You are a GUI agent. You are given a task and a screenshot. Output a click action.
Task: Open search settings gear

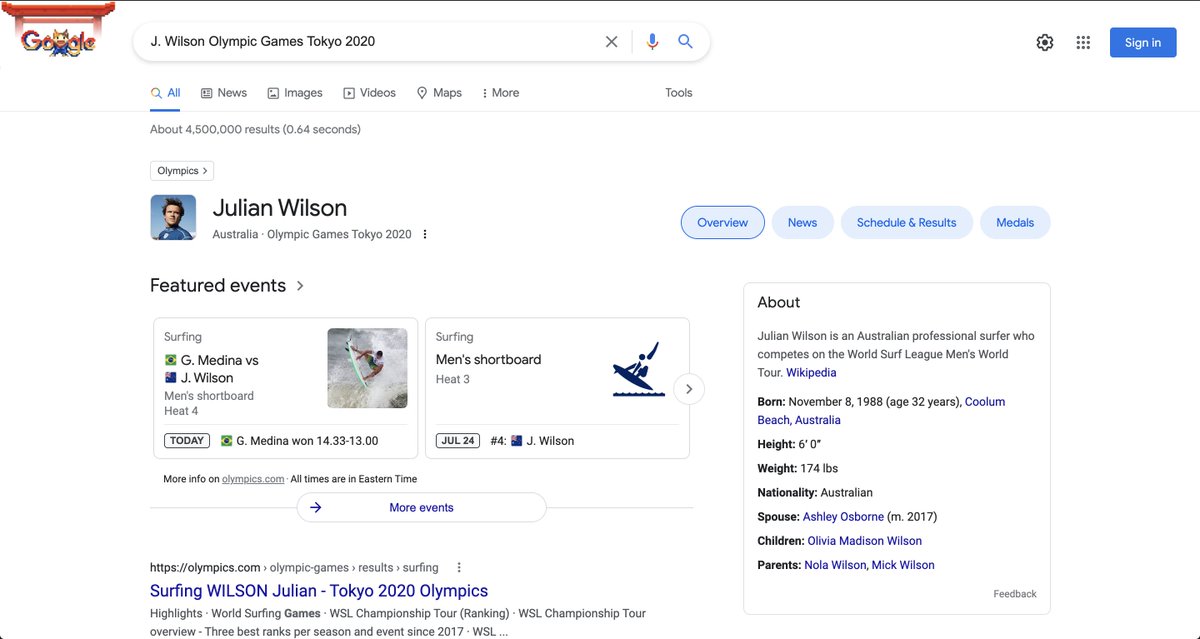1045,42
